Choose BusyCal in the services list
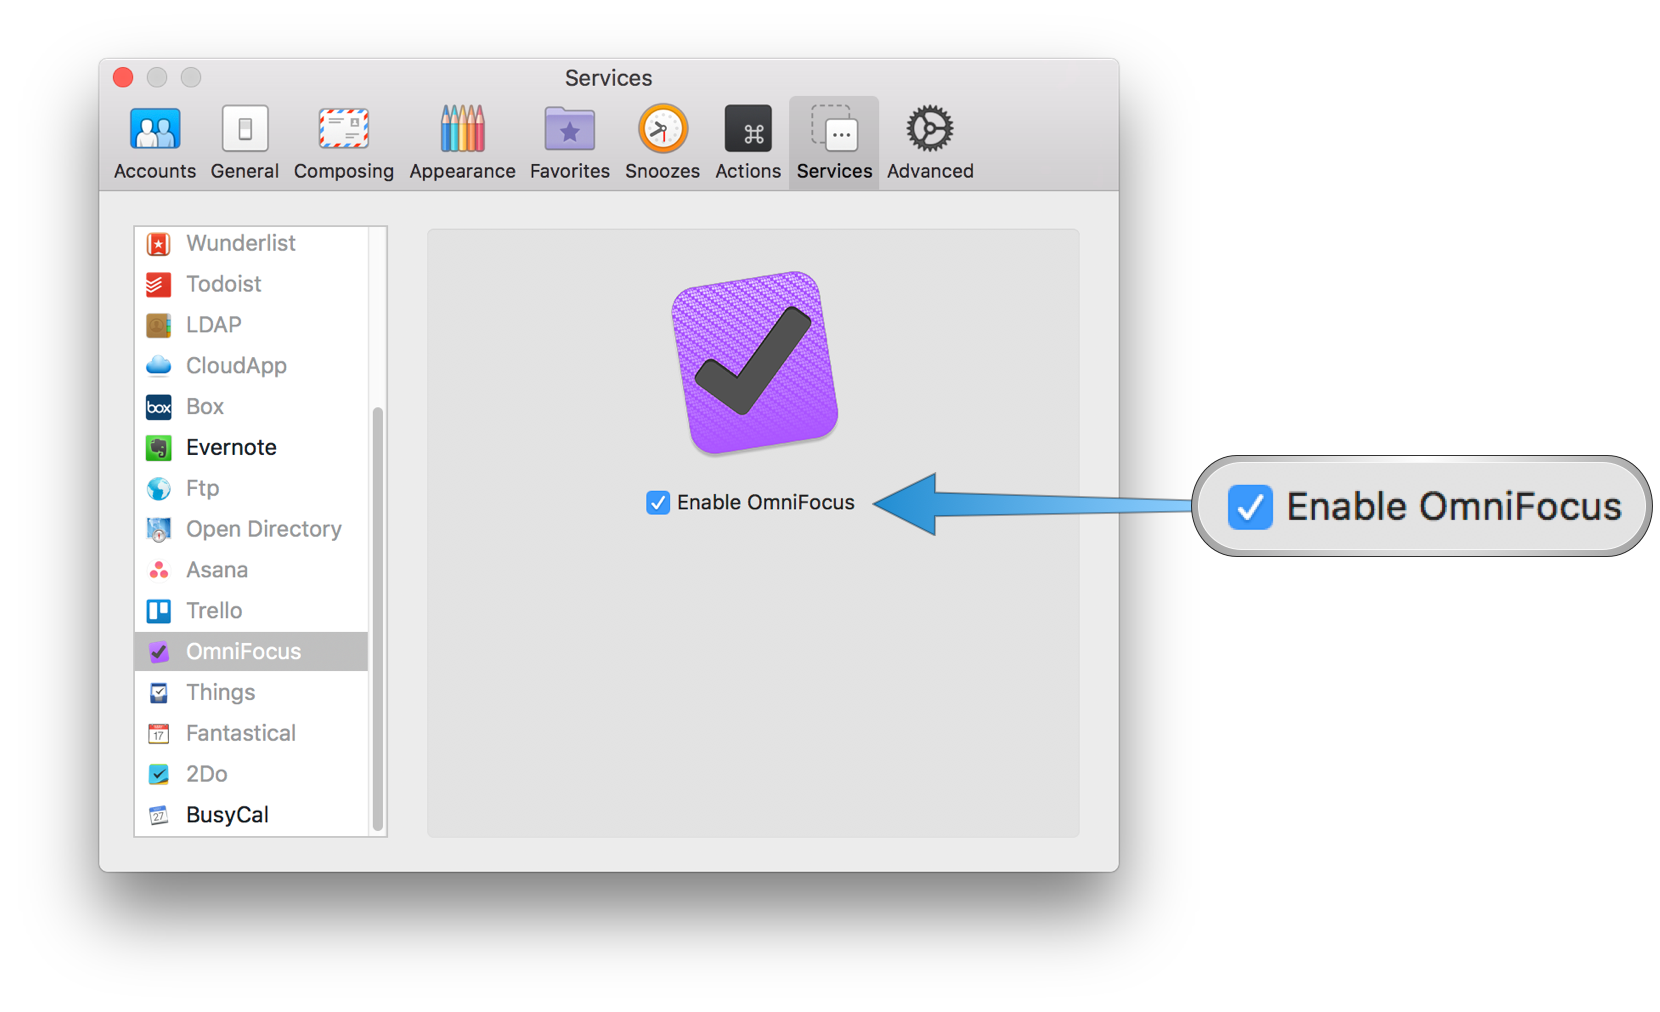The height and width of the screenshot is (1012, 1660). click(x=251, y=815)
